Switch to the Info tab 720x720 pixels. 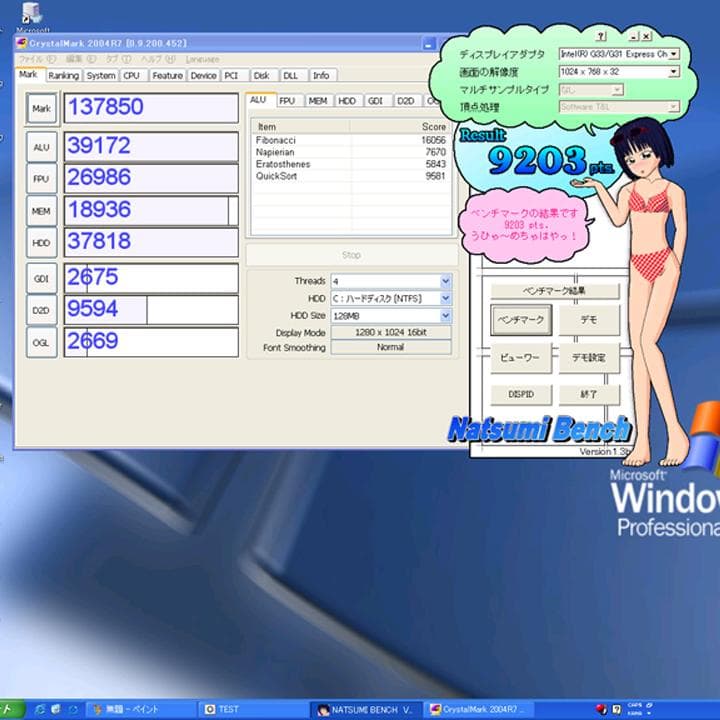click(x=321, y=75)
